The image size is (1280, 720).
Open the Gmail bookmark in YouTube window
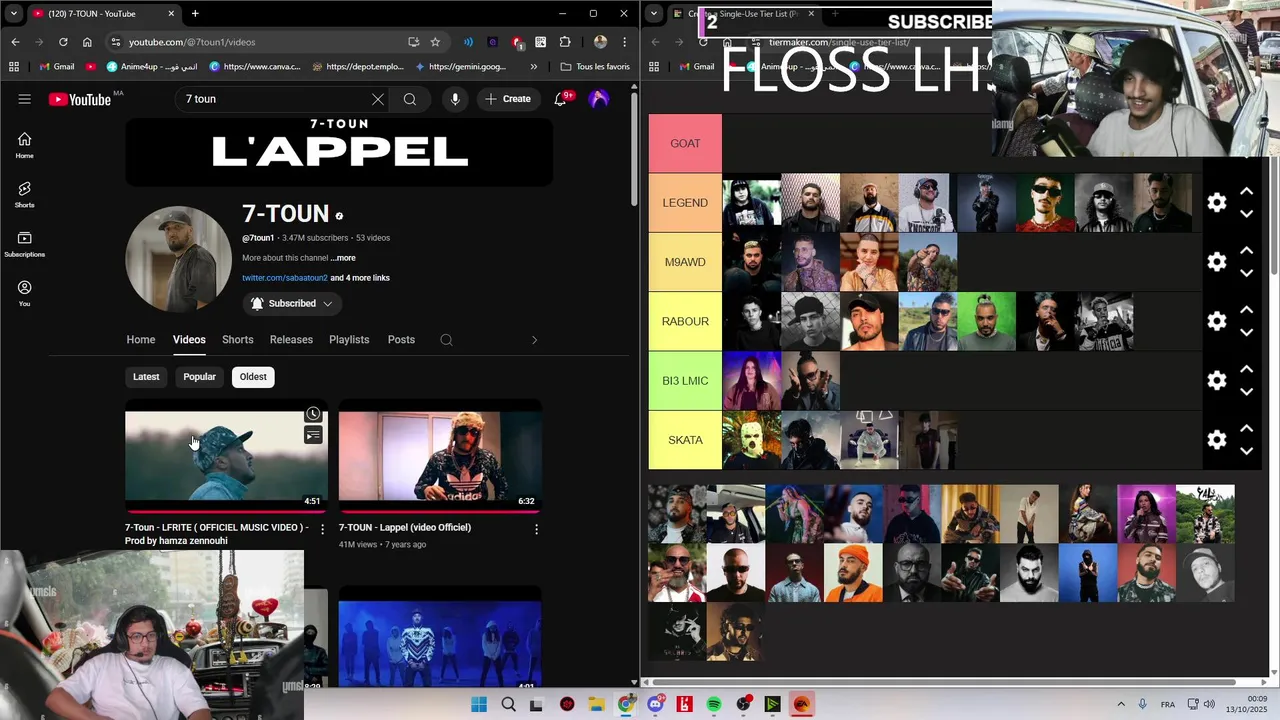click(56, 67)
